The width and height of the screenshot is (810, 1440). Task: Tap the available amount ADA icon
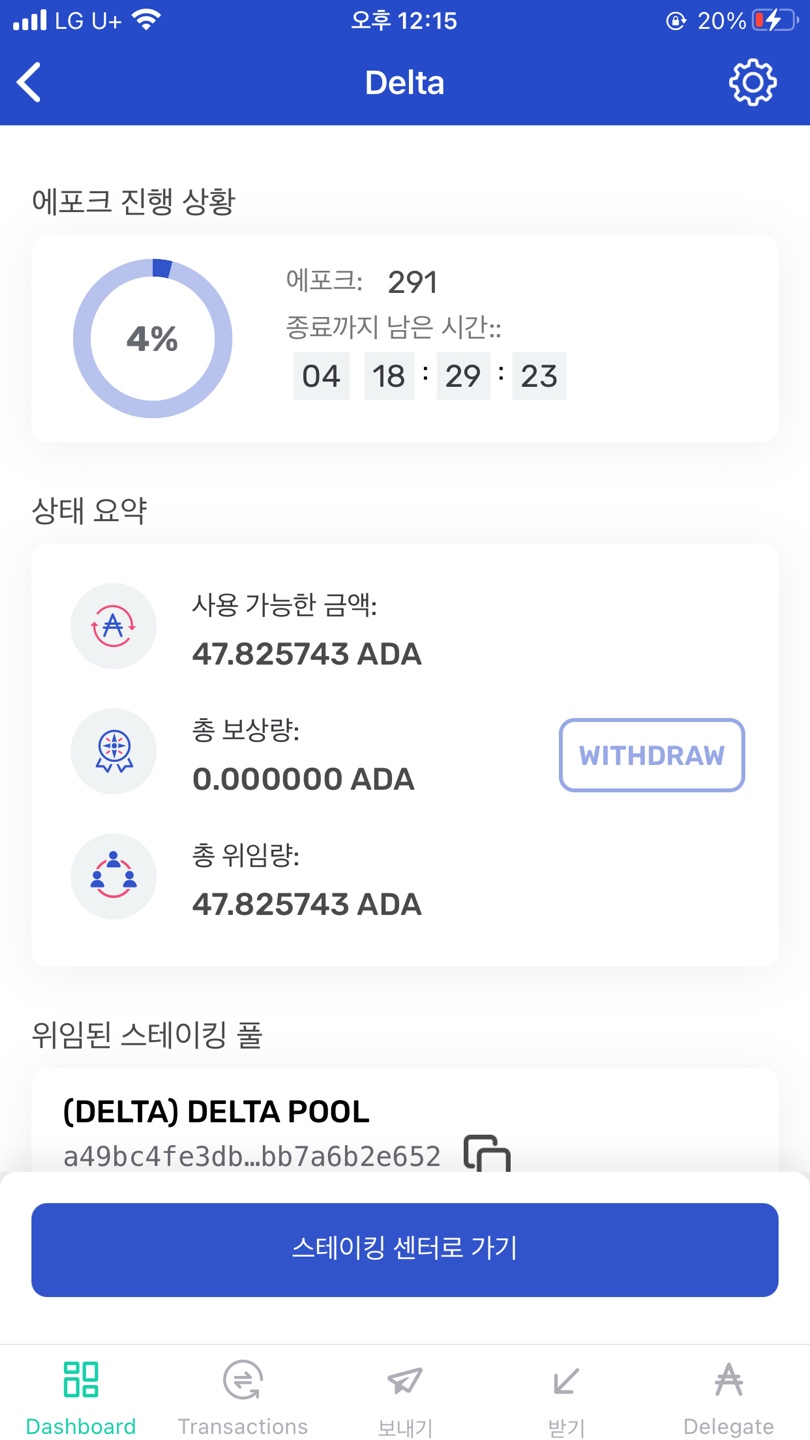[x=113, y=626]
